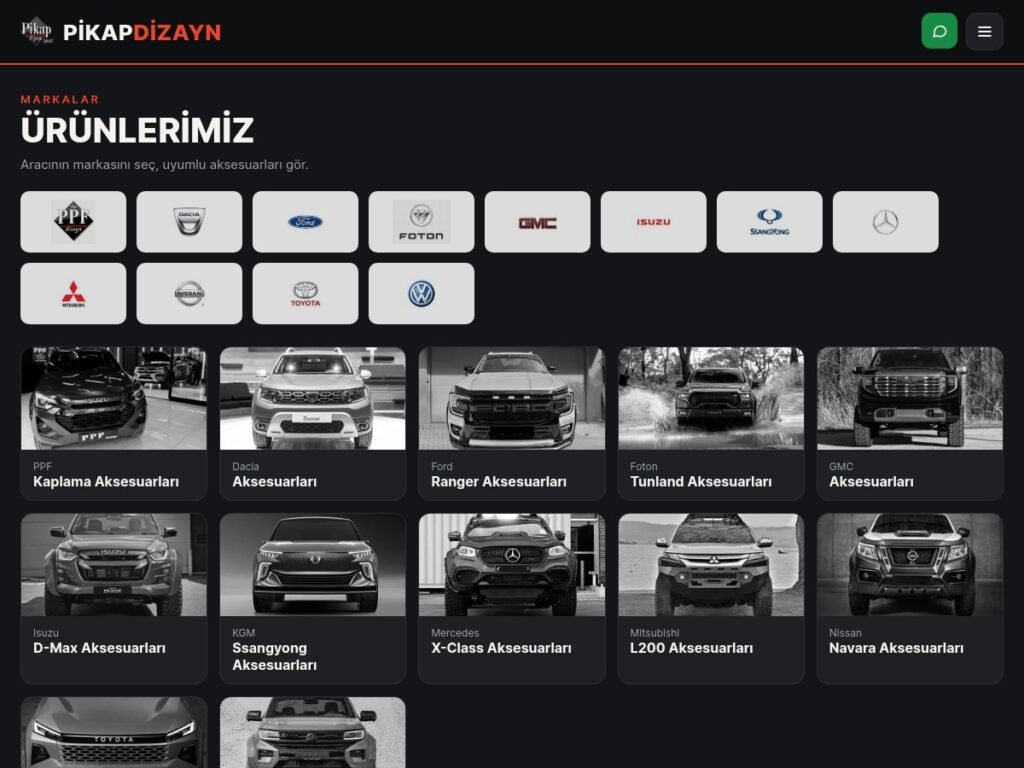Image resolution: width=1024 pixels, height=768 pixels.
Task: Open the Kaplama Aksesuarları link
Action: click(106, 482)
